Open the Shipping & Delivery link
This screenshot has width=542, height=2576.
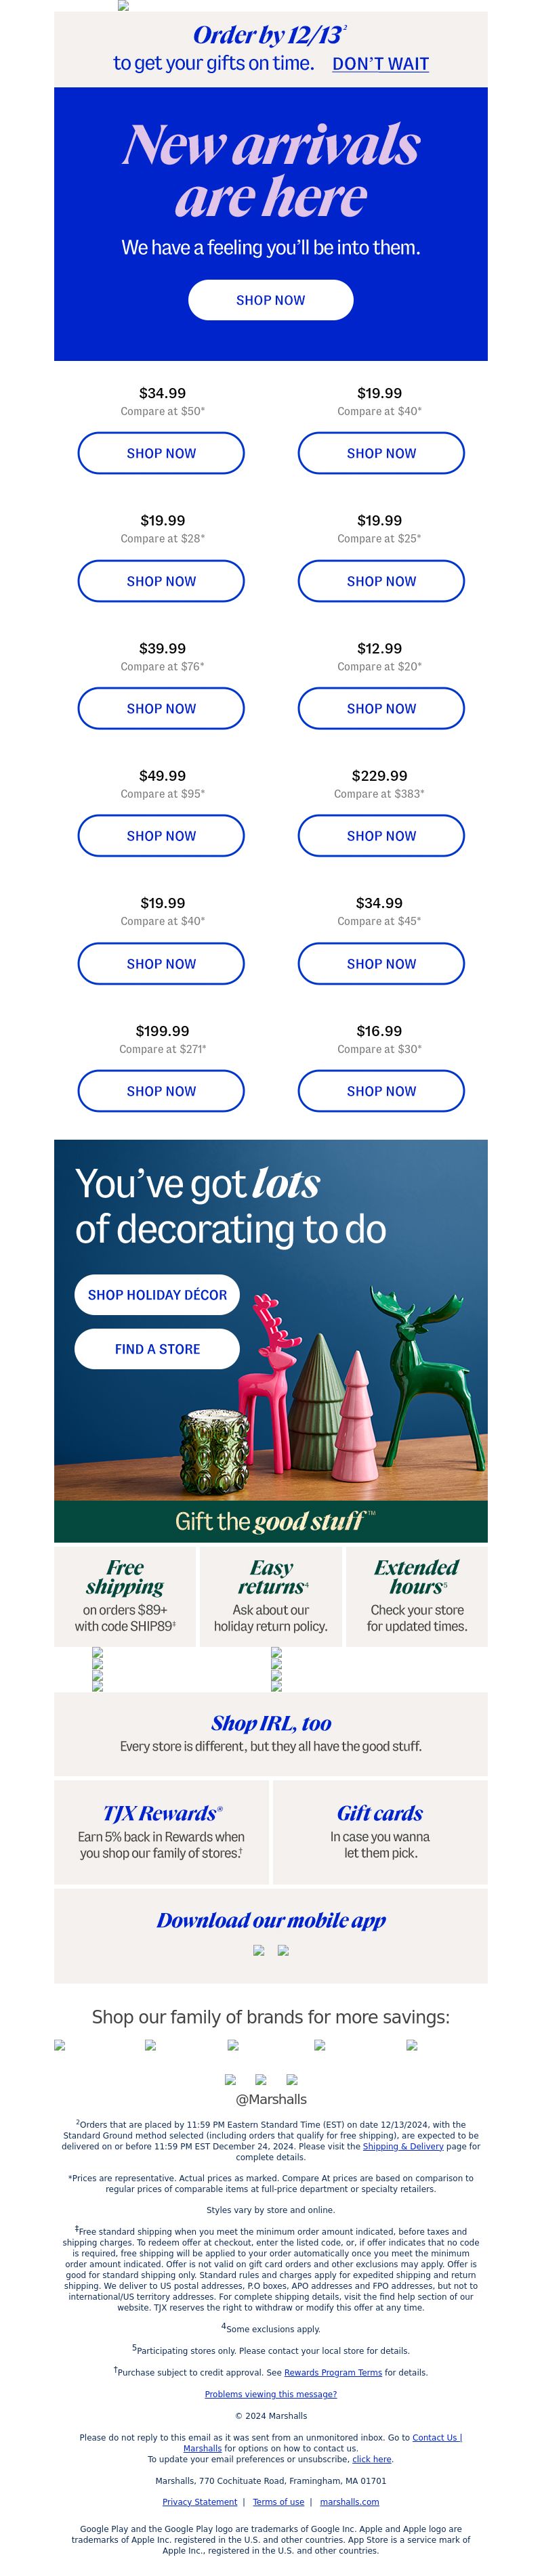pyautogui.click(x=403, y=2146)
